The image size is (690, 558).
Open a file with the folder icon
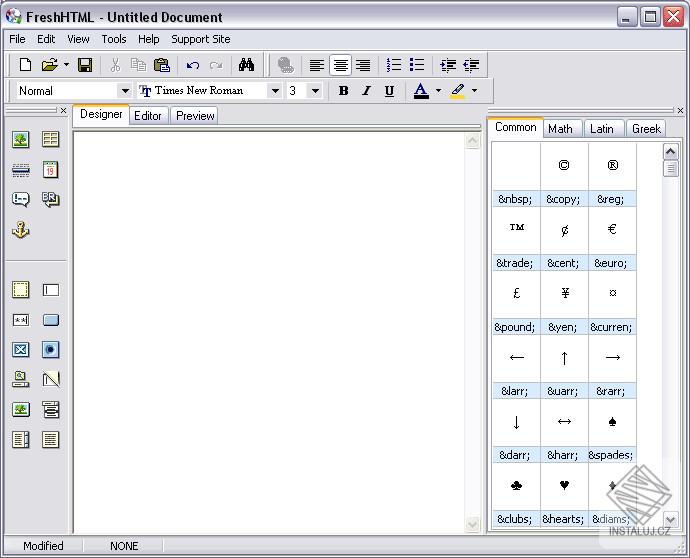point(50,65)
